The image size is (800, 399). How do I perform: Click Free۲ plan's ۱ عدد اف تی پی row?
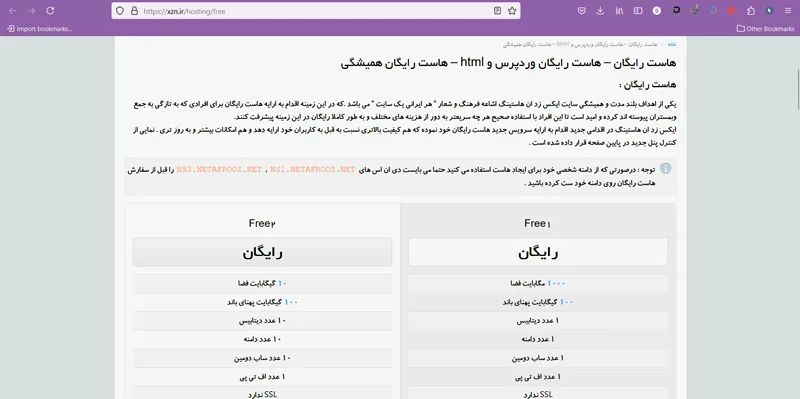262,377
